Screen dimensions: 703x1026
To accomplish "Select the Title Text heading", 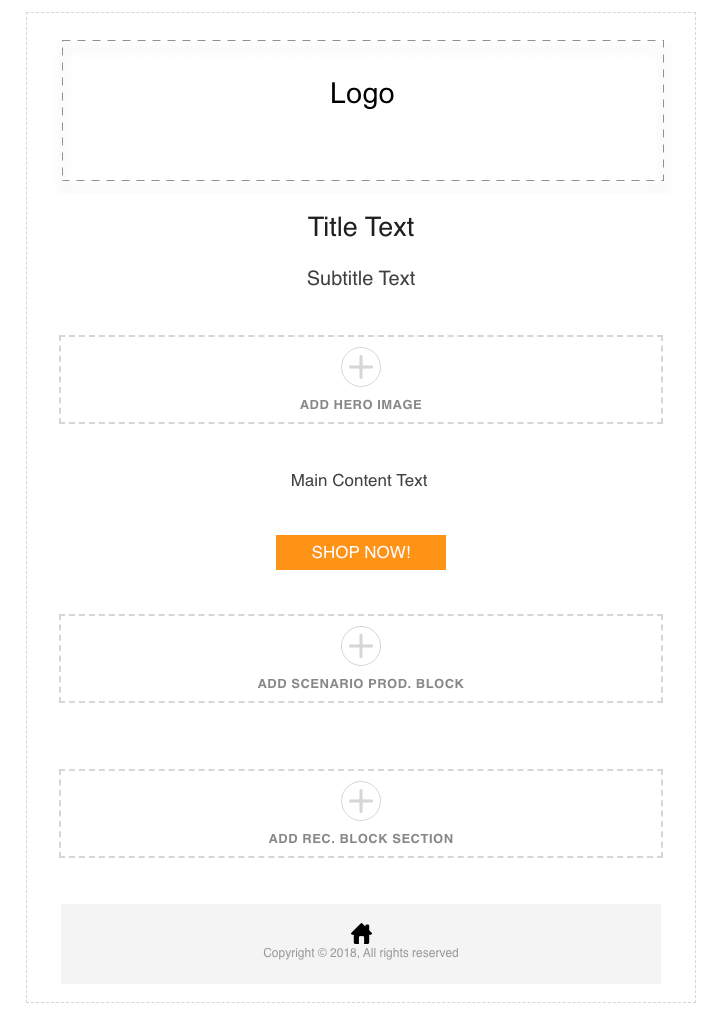I will [x=361, y=227].
